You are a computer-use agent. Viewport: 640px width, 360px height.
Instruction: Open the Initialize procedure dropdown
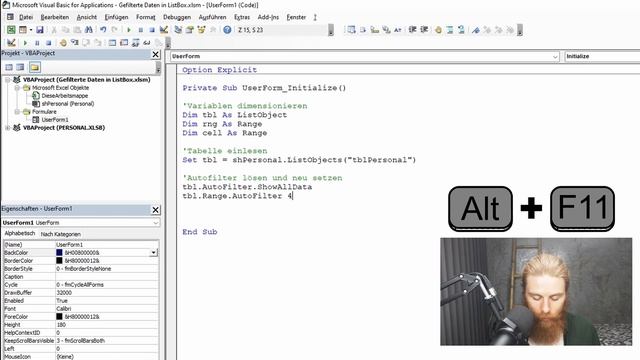point(602,56)
